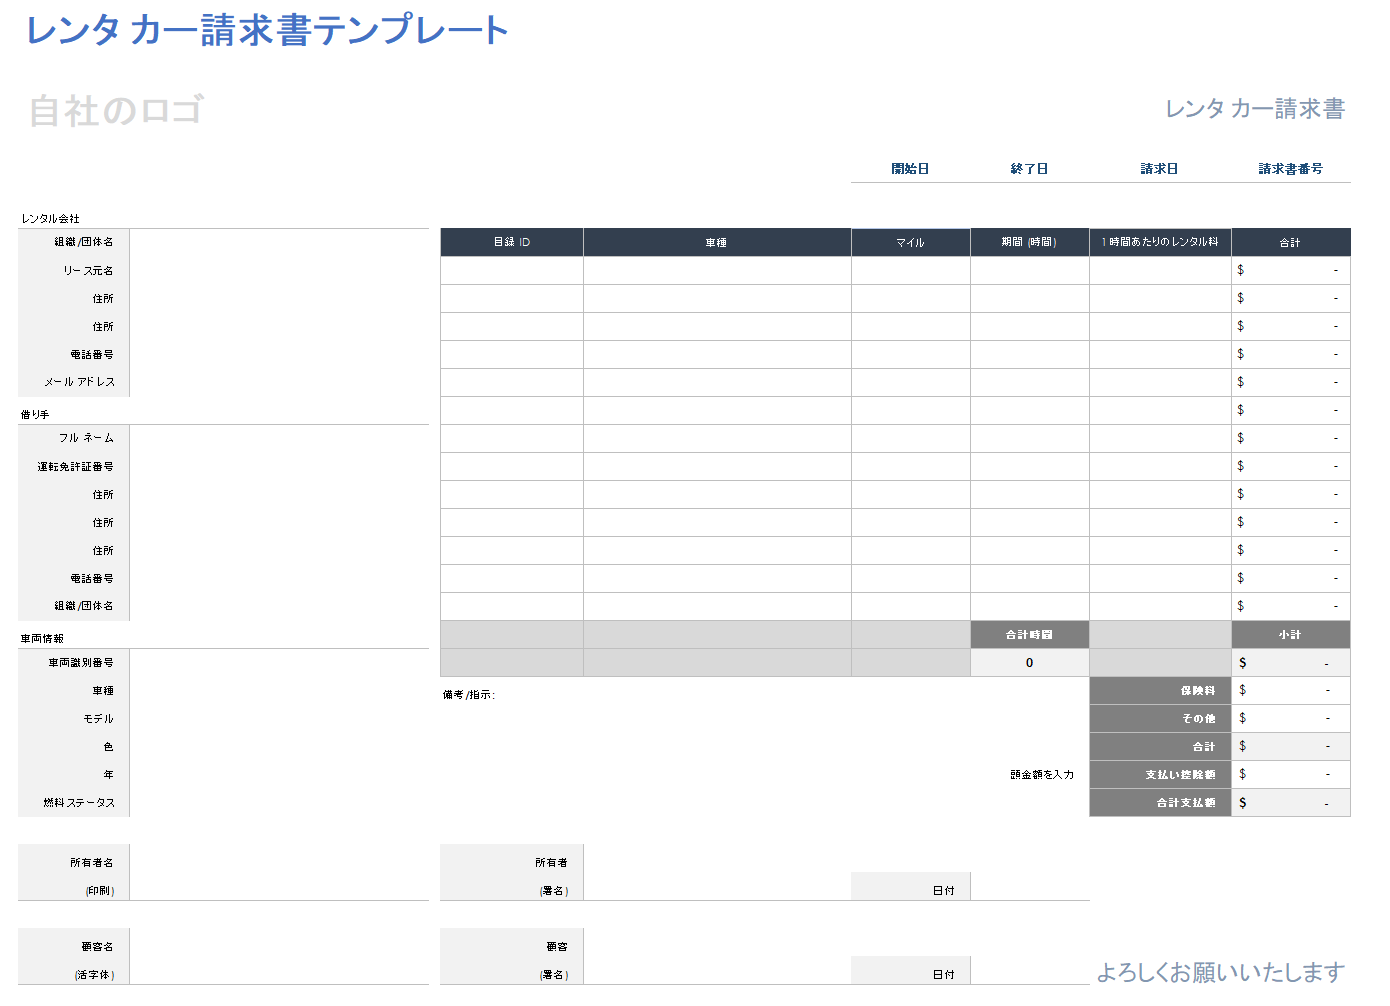Click the 頭金額を入力 note text
This screenshot has height=1006, width=1390.
[x=1042, y=775]
